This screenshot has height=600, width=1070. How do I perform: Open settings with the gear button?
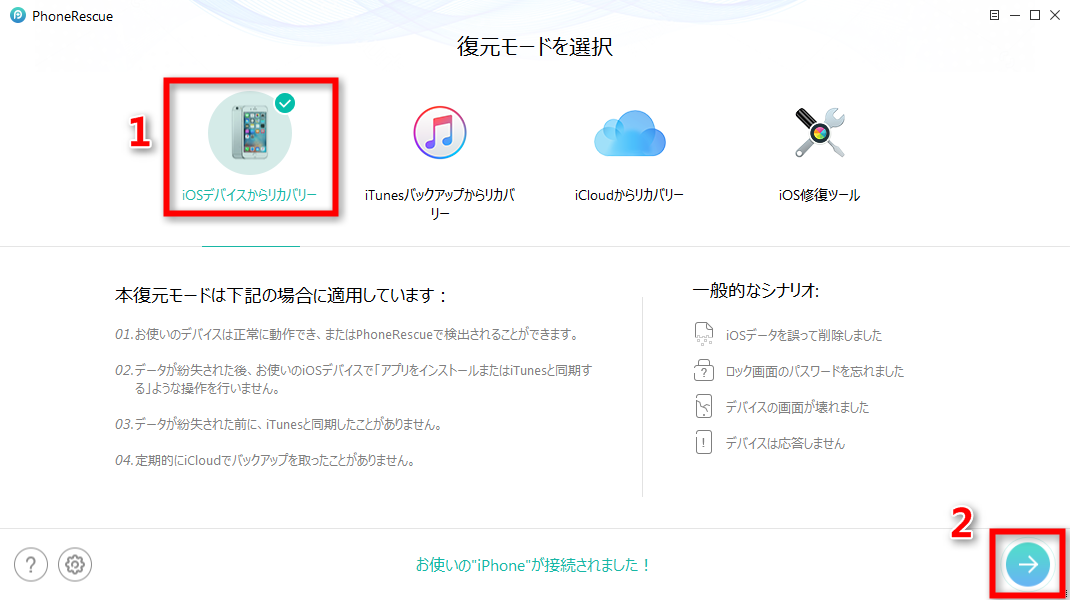pos(74,565)
